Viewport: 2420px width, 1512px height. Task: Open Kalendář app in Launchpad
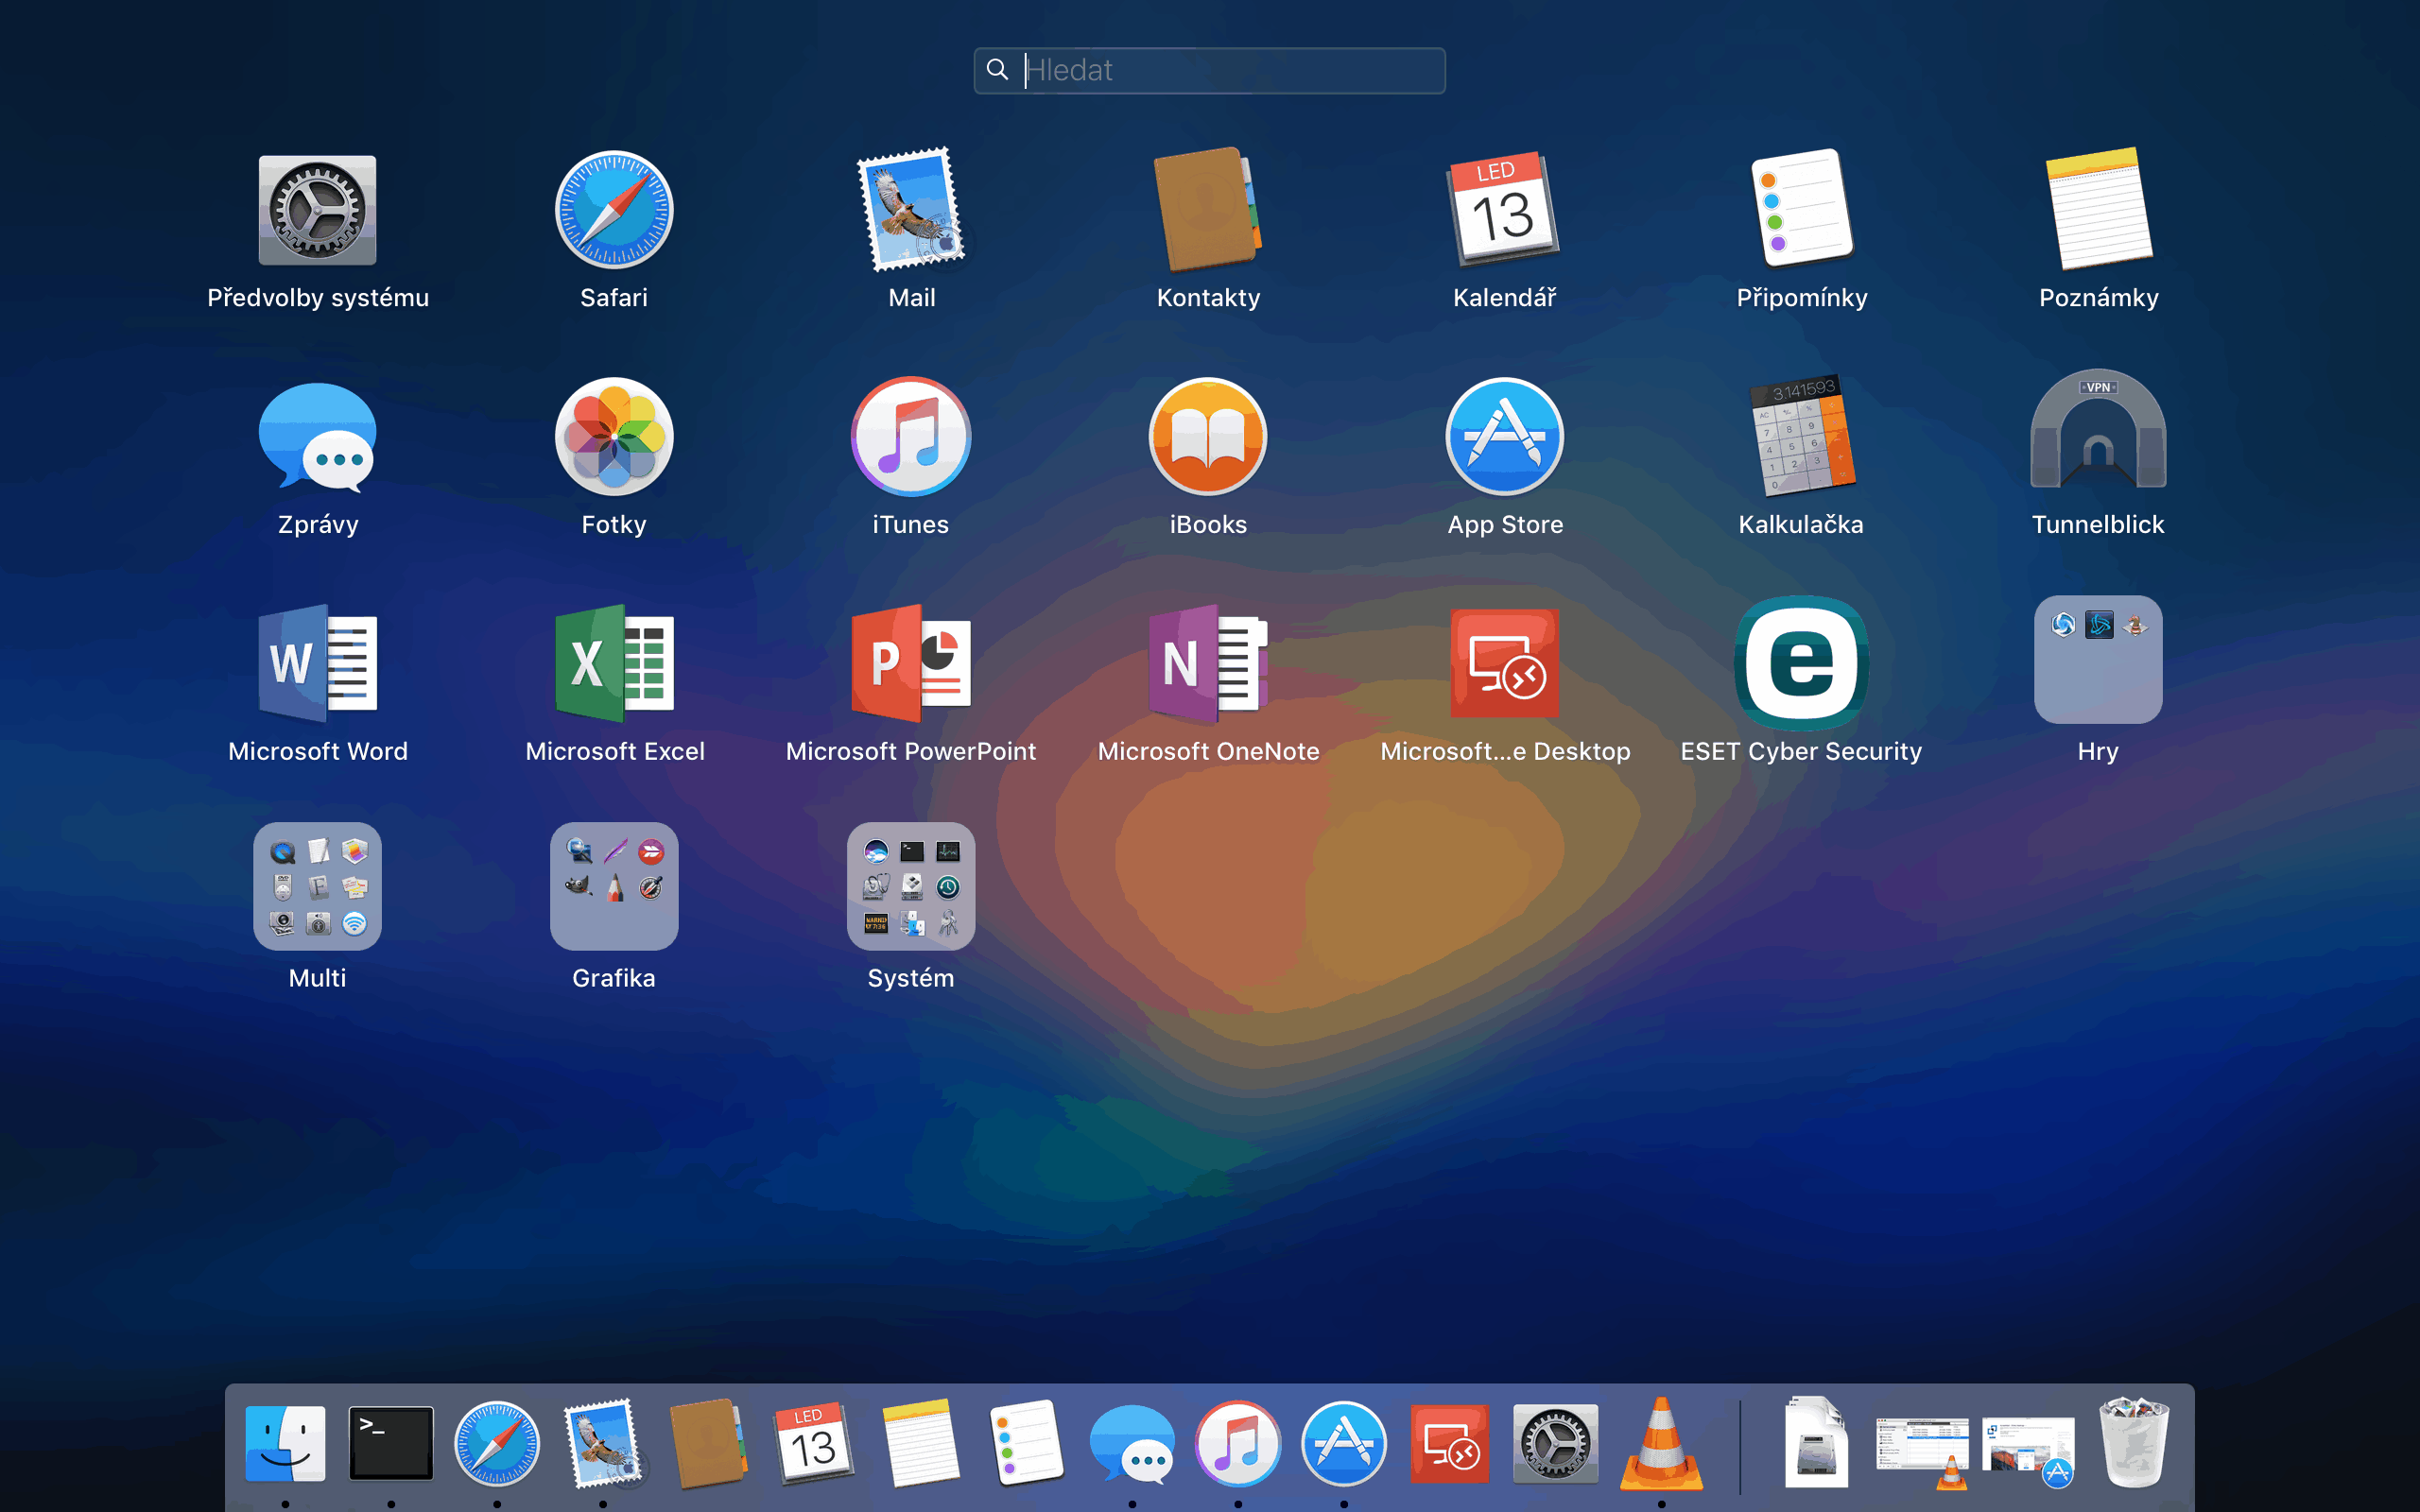coord(1504,210)
